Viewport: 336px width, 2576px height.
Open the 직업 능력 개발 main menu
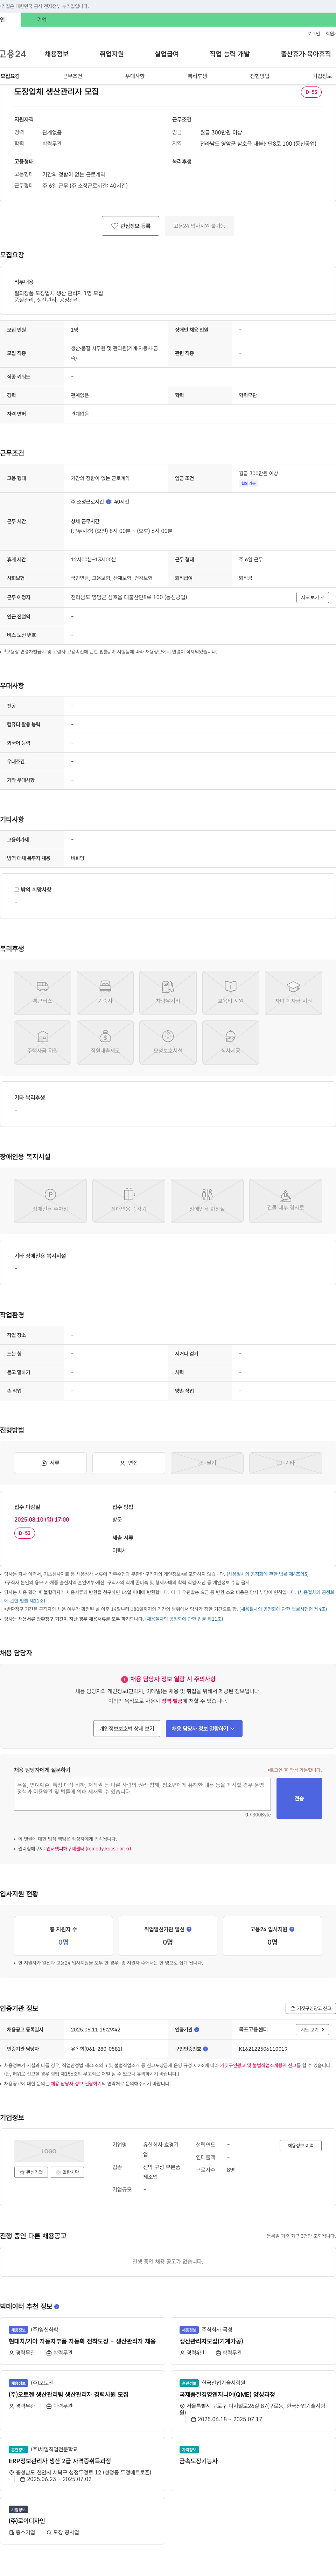click(x=230, y=54)
